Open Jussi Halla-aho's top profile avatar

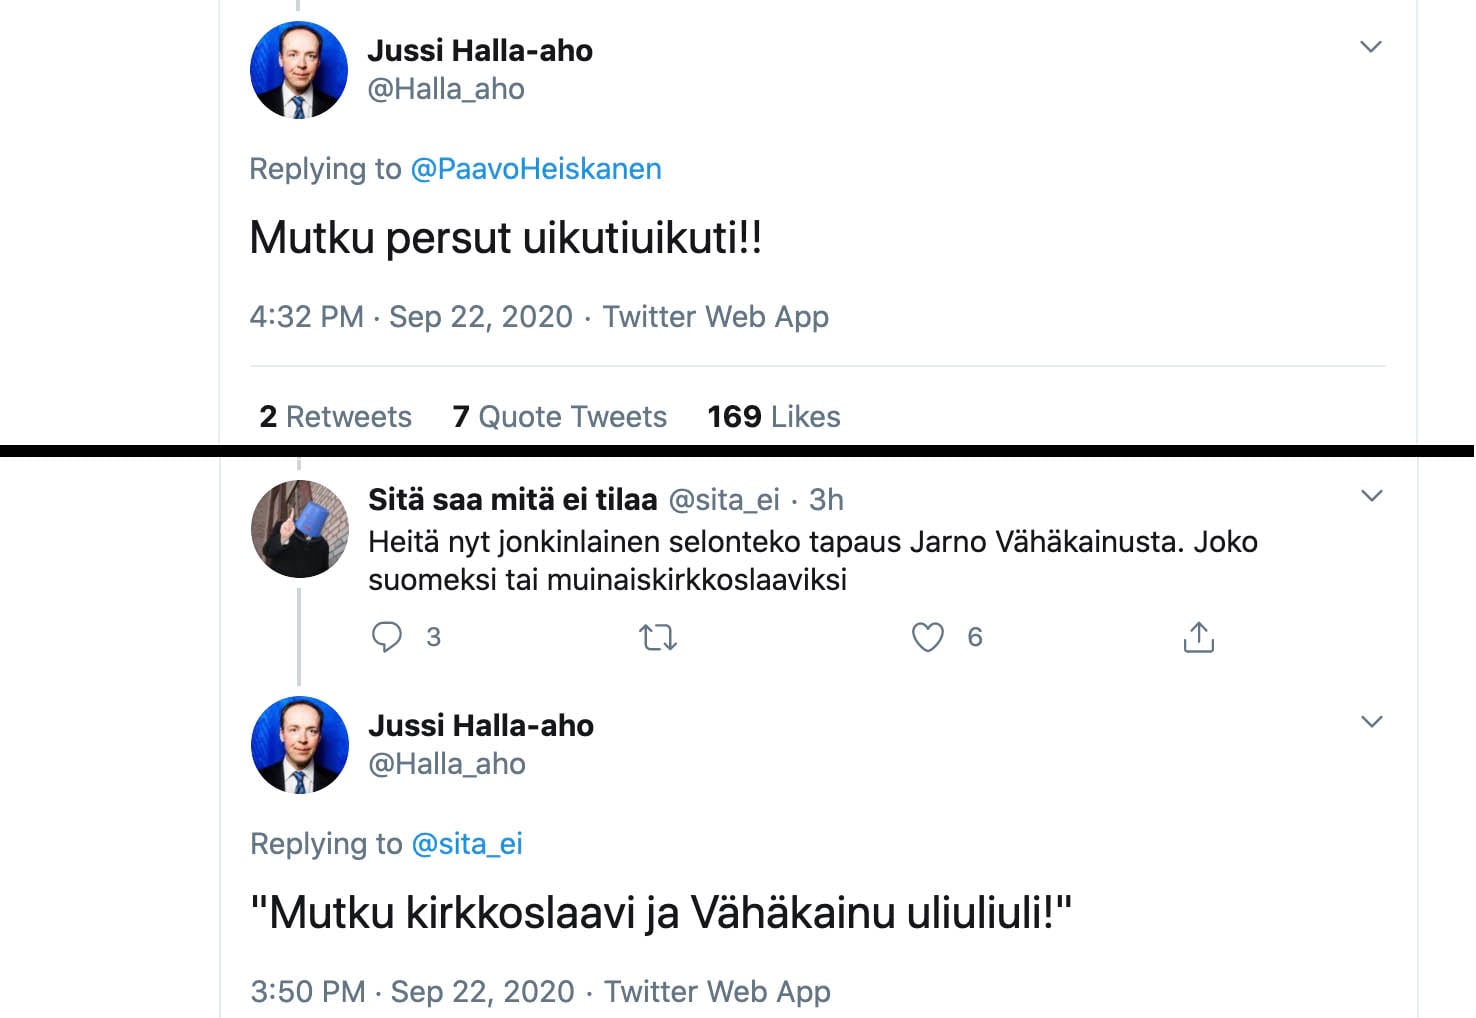(298, 70)
